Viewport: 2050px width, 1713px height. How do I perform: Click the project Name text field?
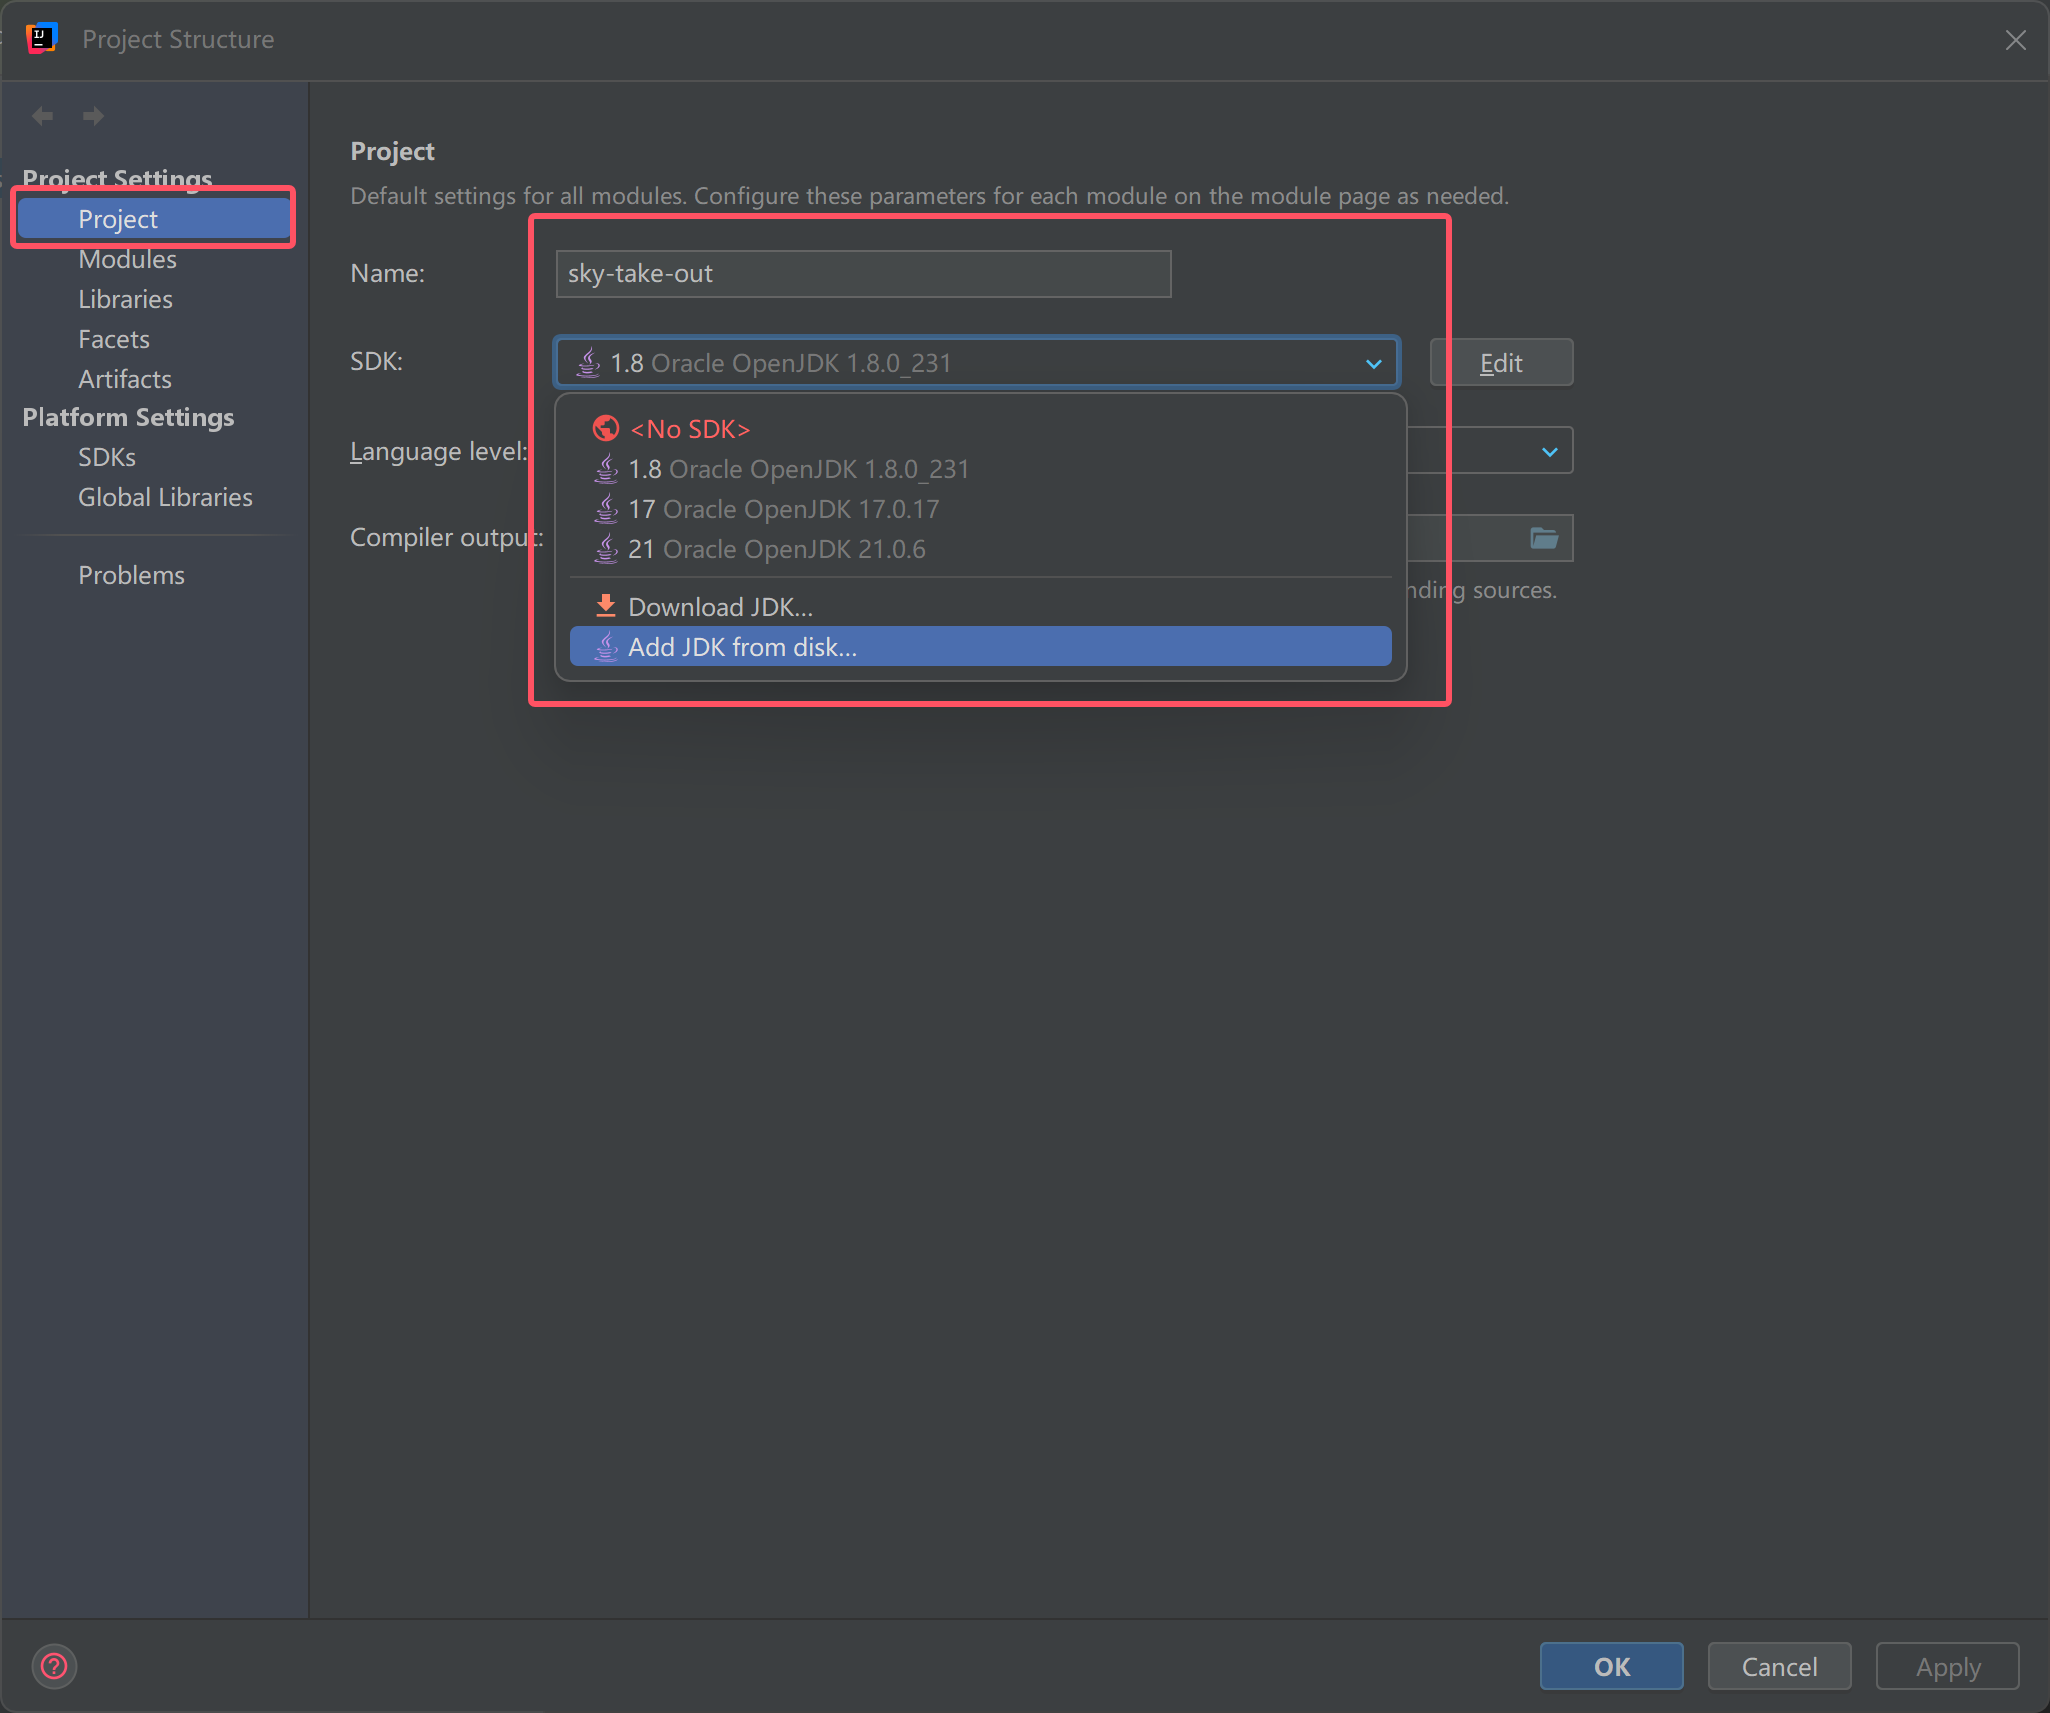point(862,274)
